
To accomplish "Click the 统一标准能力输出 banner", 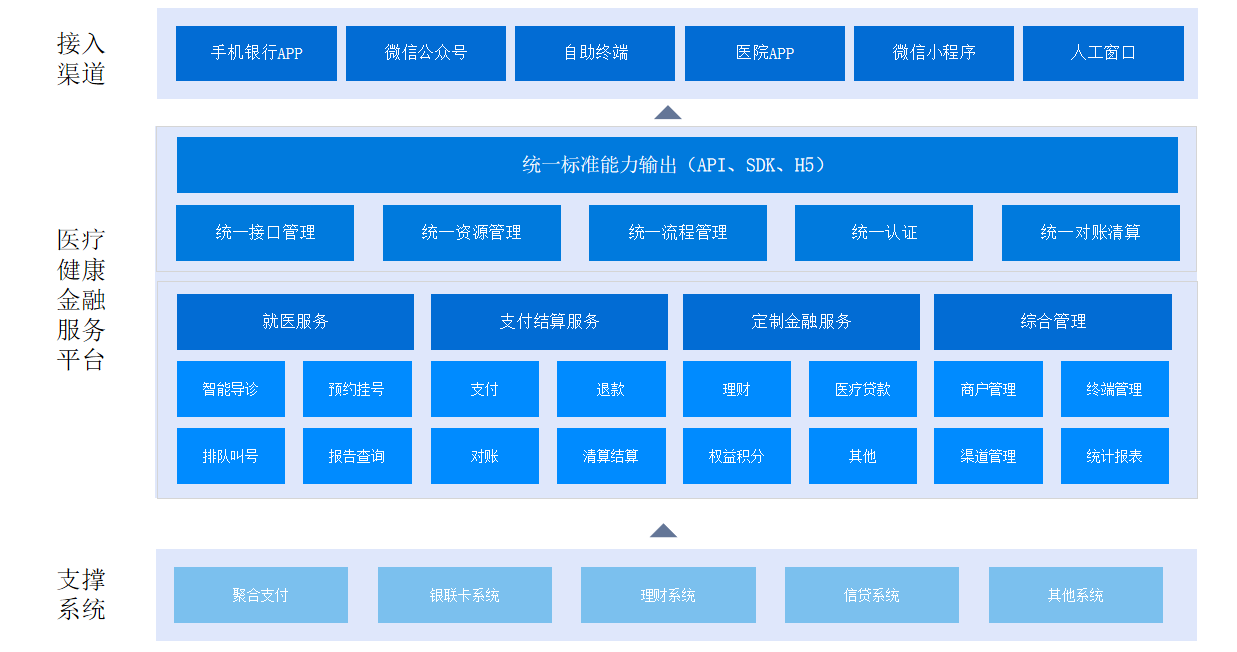I will 677,165.
